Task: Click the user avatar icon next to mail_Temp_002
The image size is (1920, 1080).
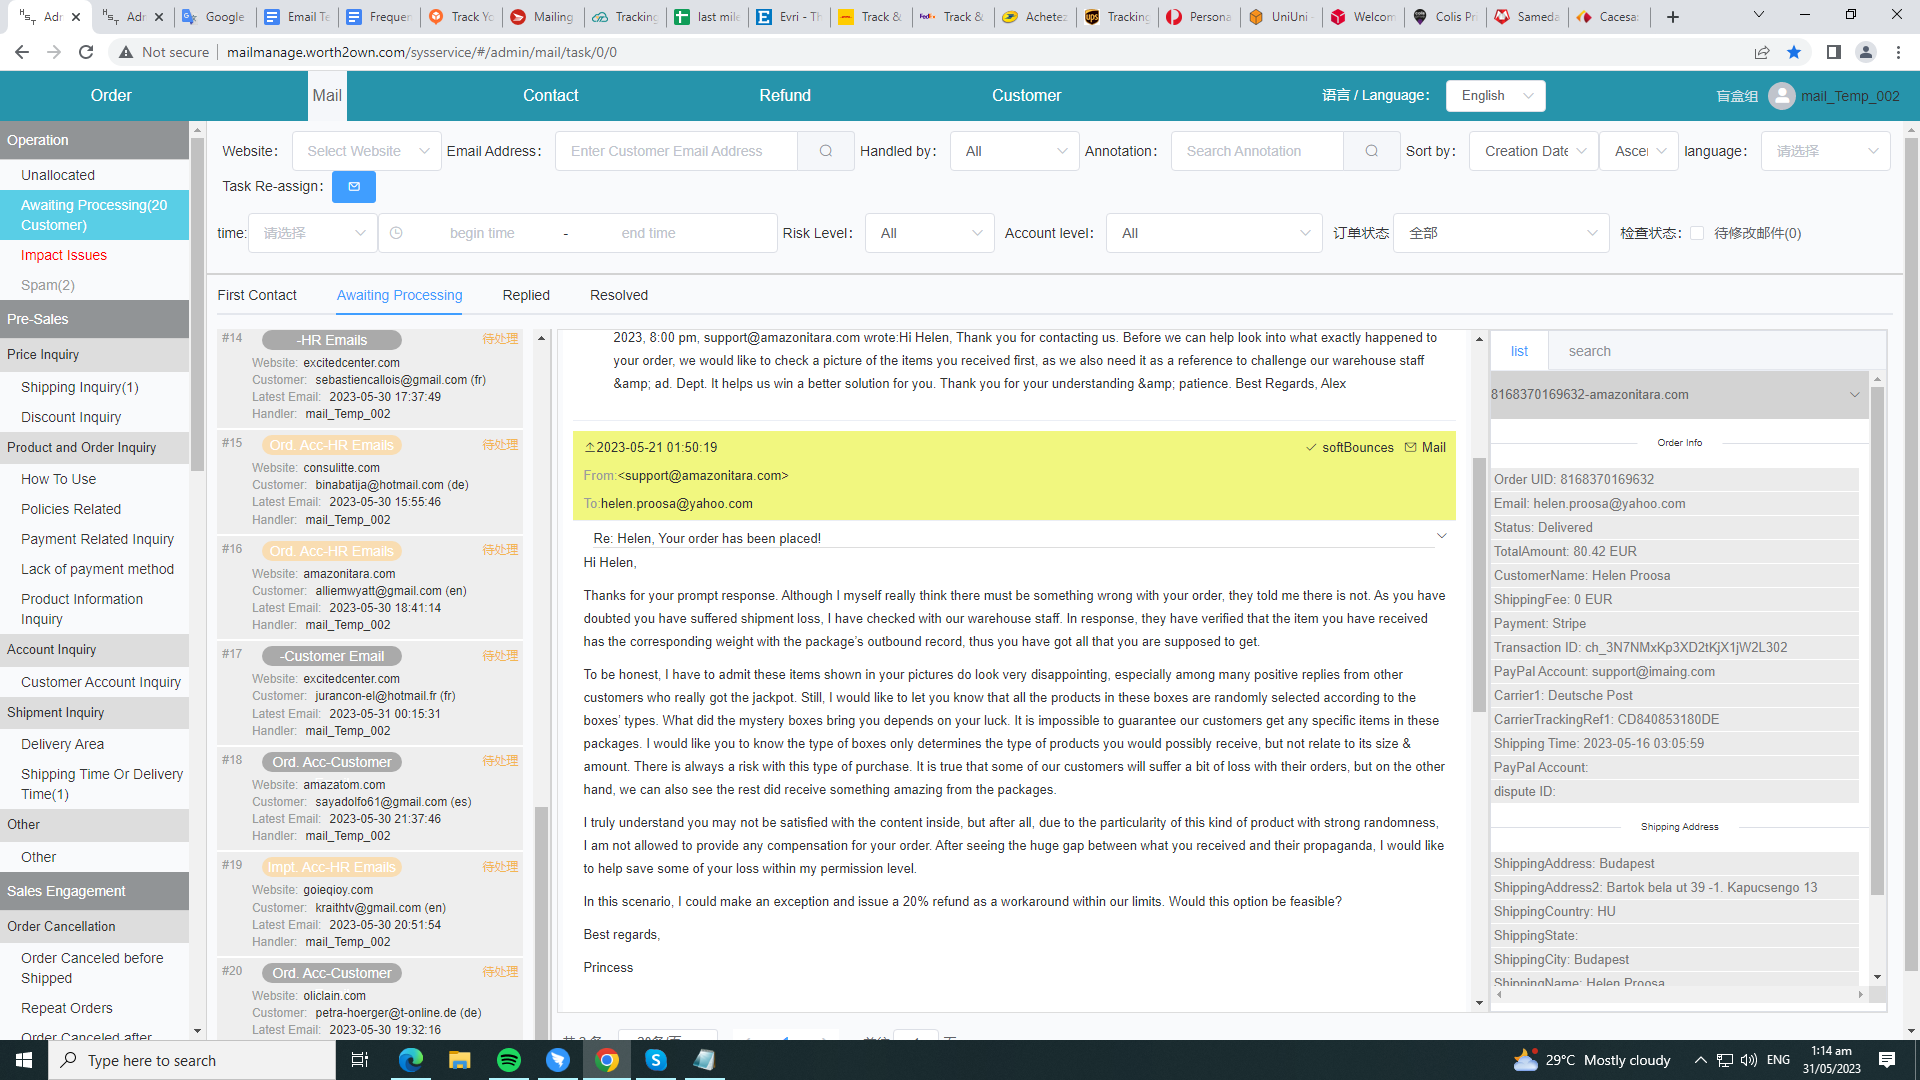Action: coord(1781,96)
